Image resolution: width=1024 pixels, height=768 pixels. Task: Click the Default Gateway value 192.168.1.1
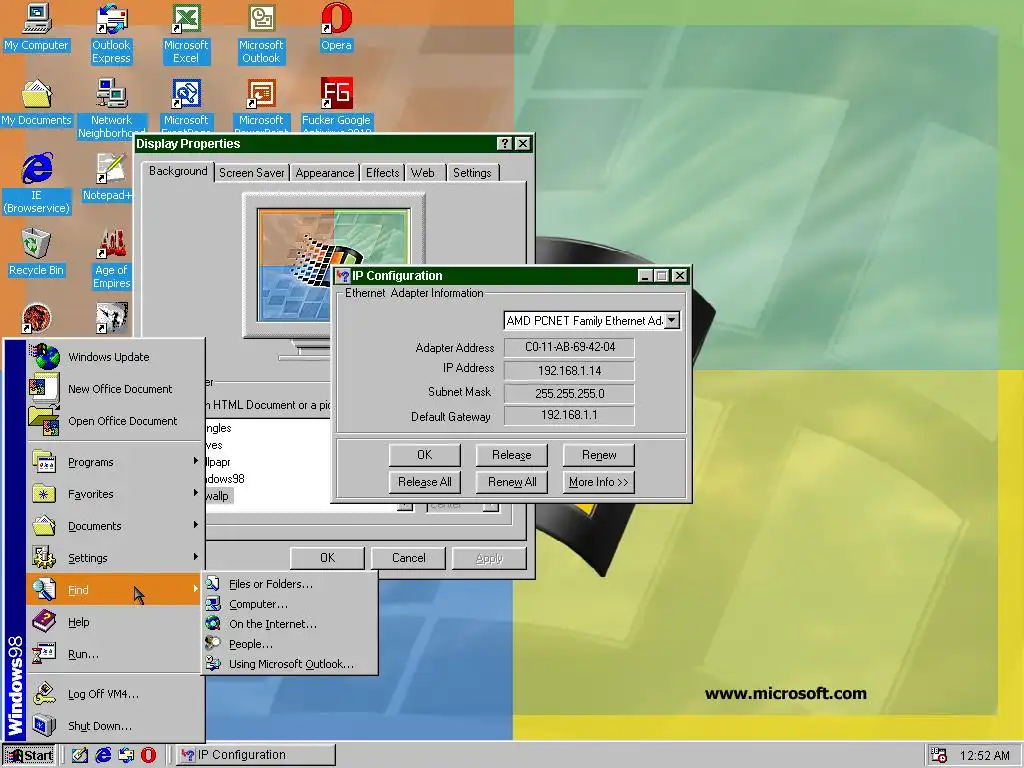569,415
